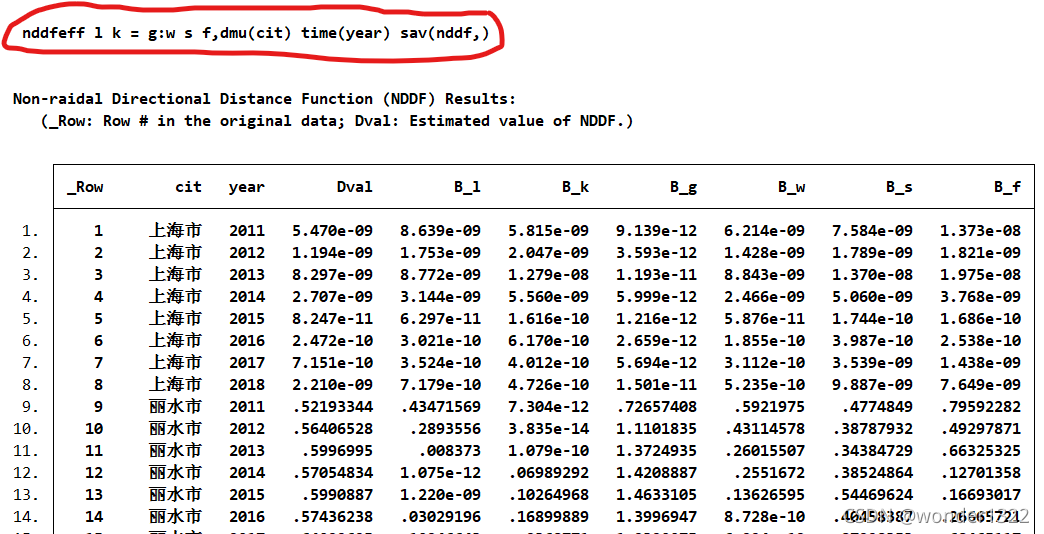
Task: Select the cit column header
Action: pyautogui.click(x=188, y=186)
